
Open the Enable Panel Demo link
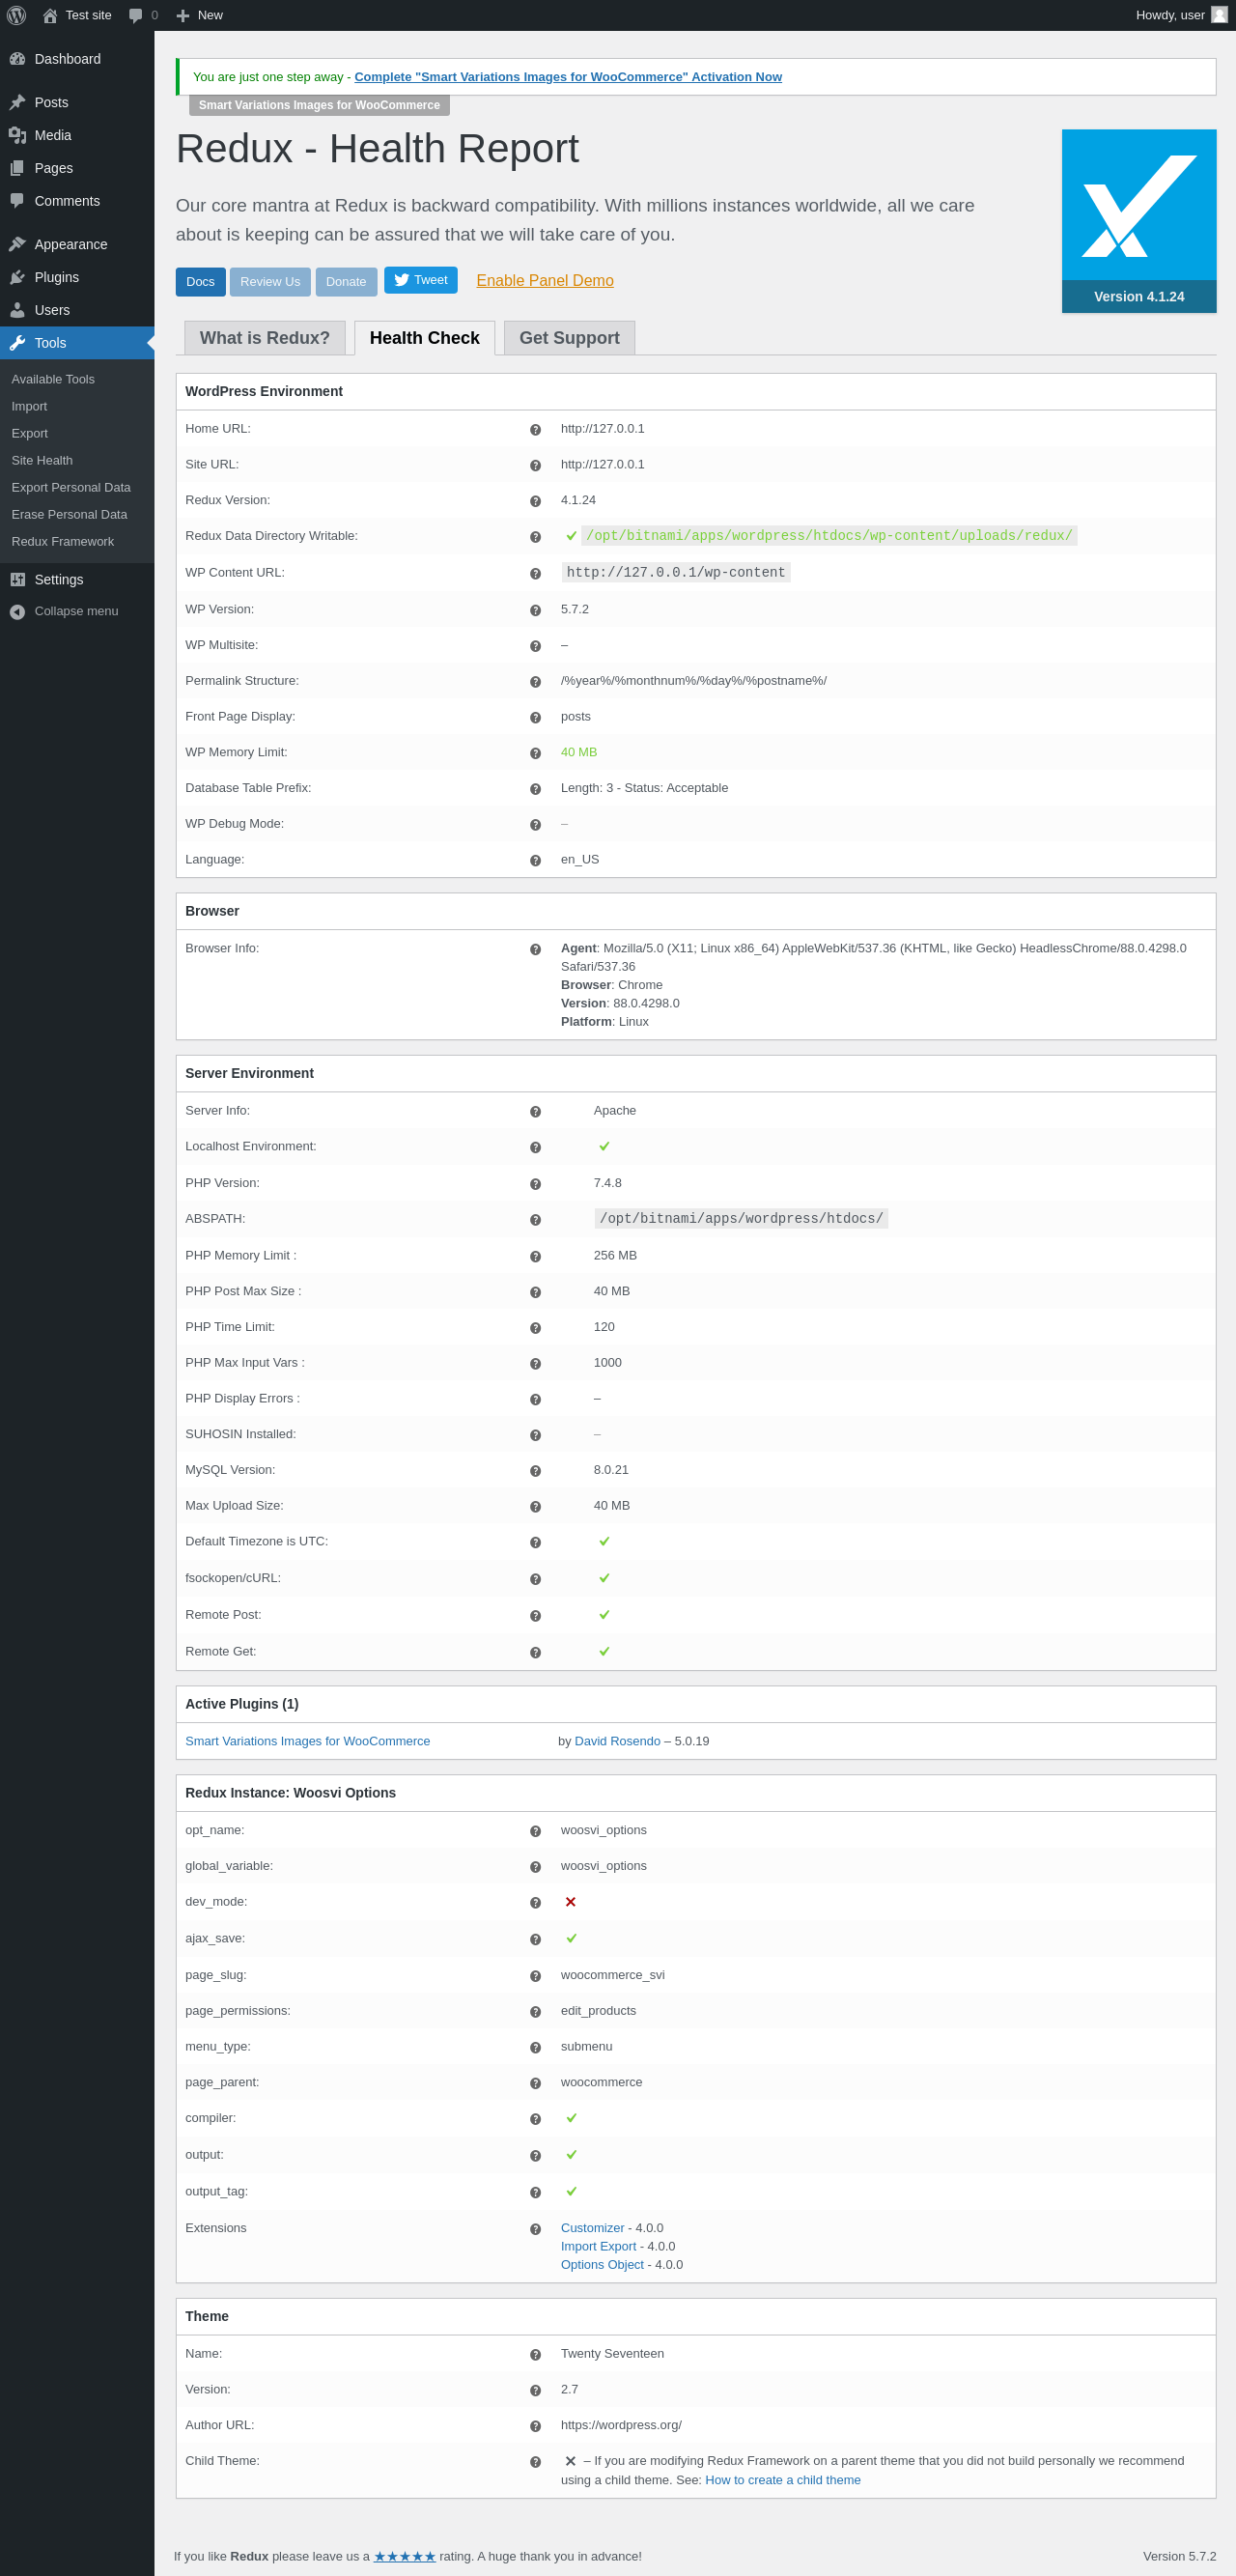pos(544,281)
